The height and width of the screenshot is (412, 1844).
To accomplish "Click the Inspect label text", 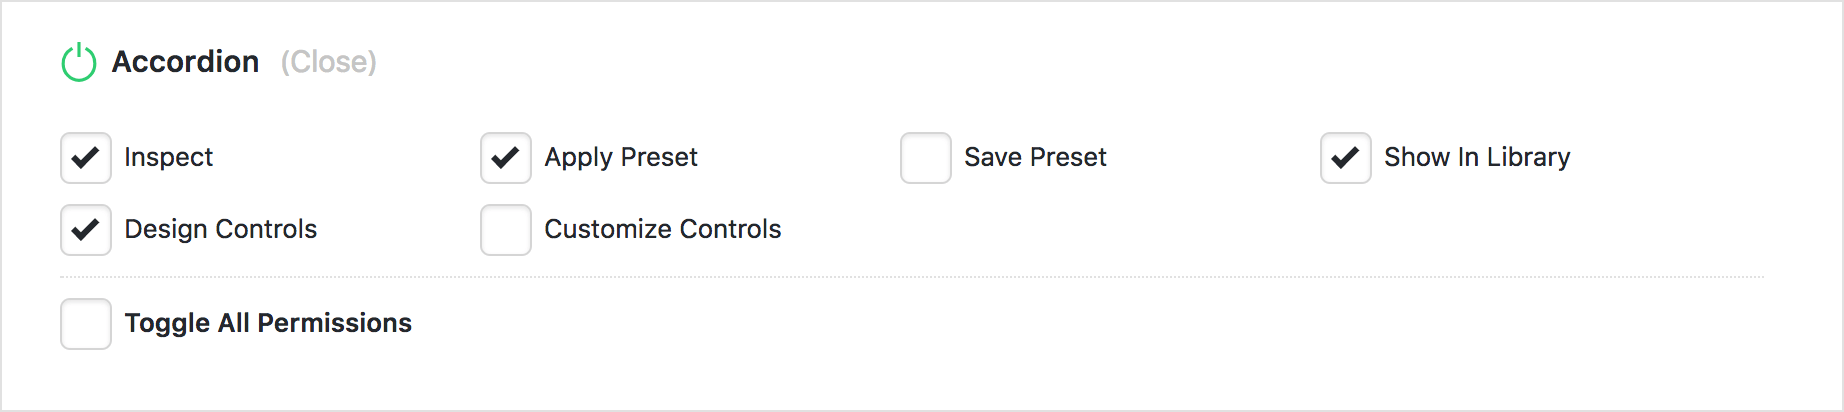I will click(168, 157).
